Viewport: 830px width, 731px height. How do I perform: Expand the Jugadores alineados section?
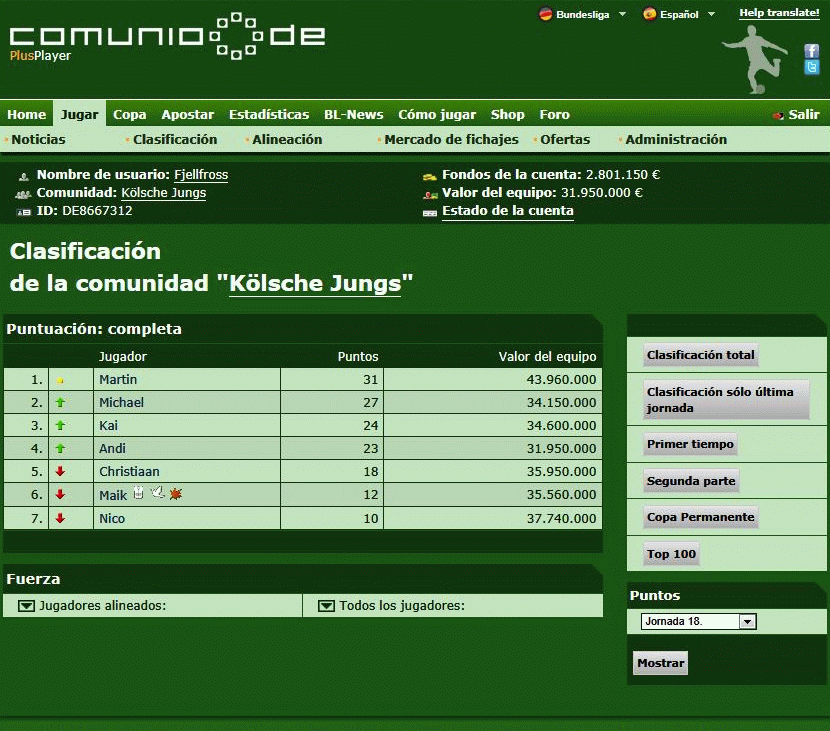click(27, 606)
